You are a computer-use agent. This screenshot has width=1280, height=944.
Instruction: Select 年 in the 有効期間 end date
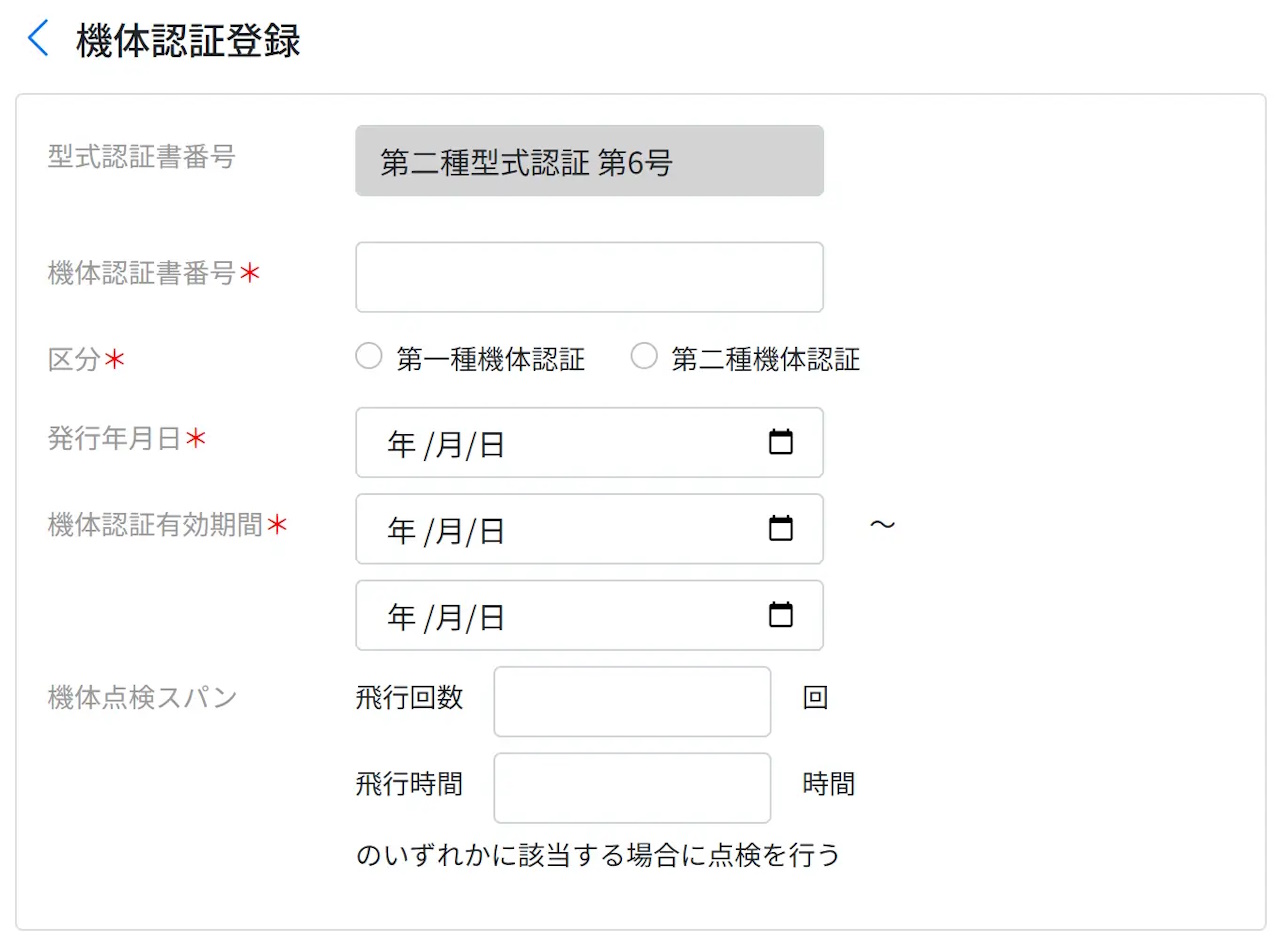tap(402, 618)
